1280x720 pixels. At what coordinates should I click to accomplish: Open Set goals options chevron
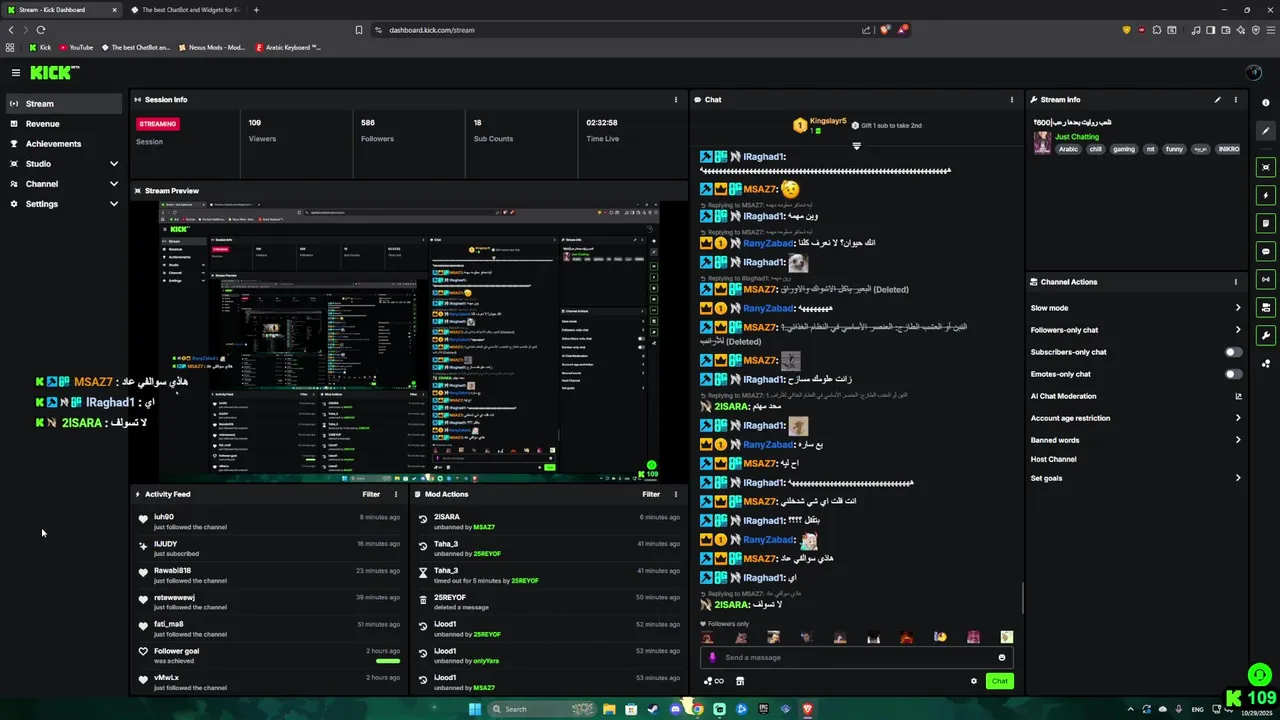coord(1238,478)
